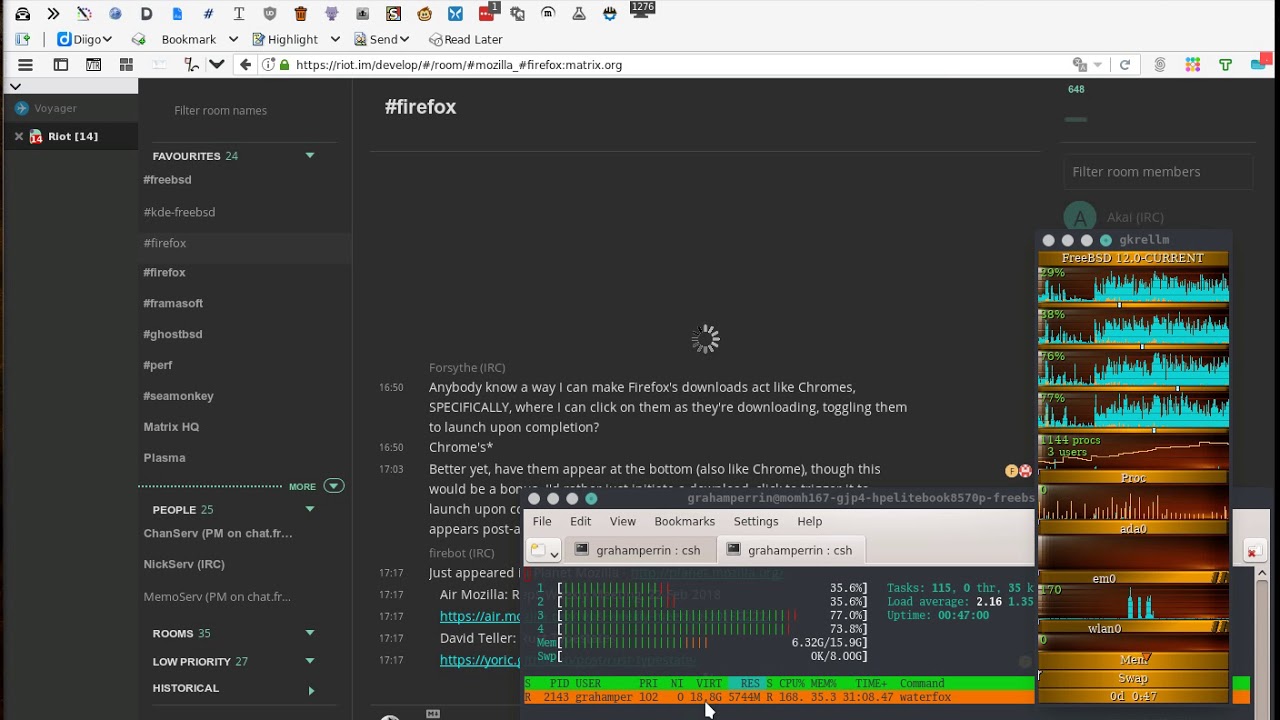Open the flask extension icon

(x=578, y=14)
